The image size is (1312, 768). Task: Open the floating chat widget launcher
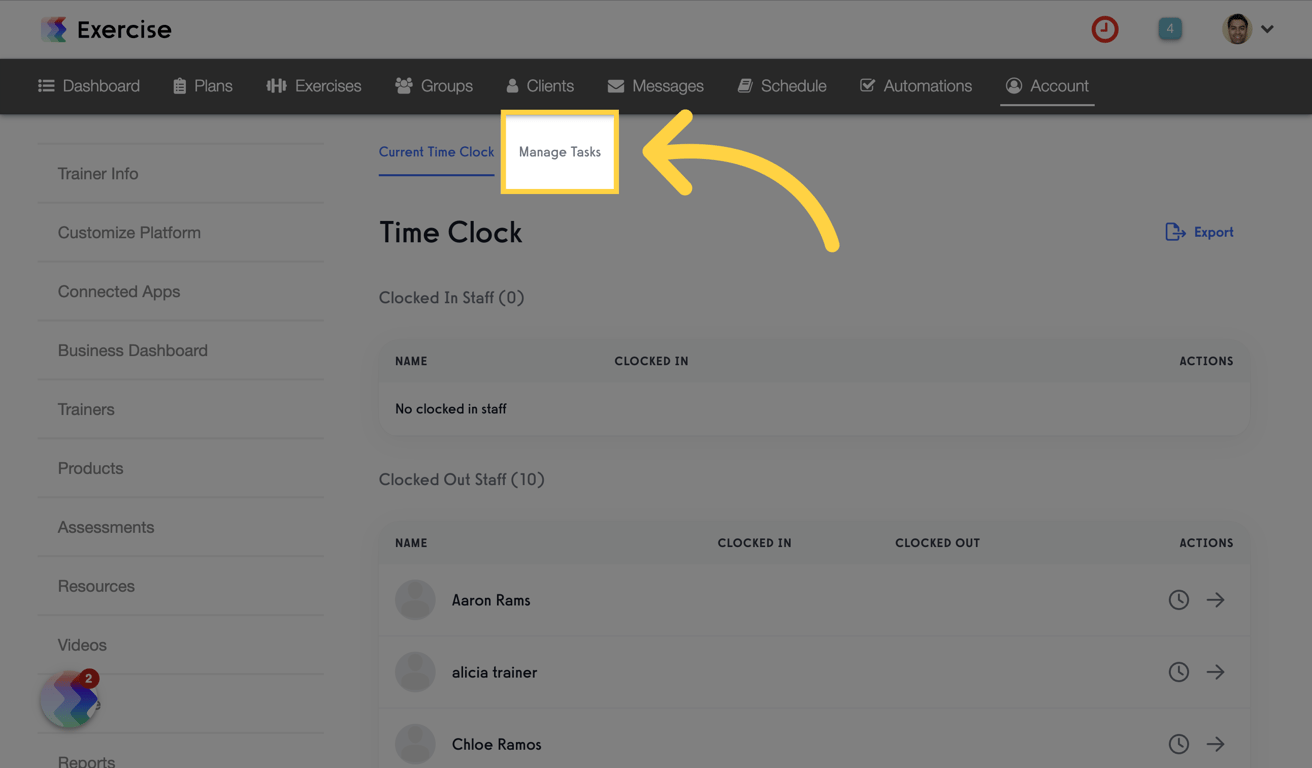pos(69,700)
